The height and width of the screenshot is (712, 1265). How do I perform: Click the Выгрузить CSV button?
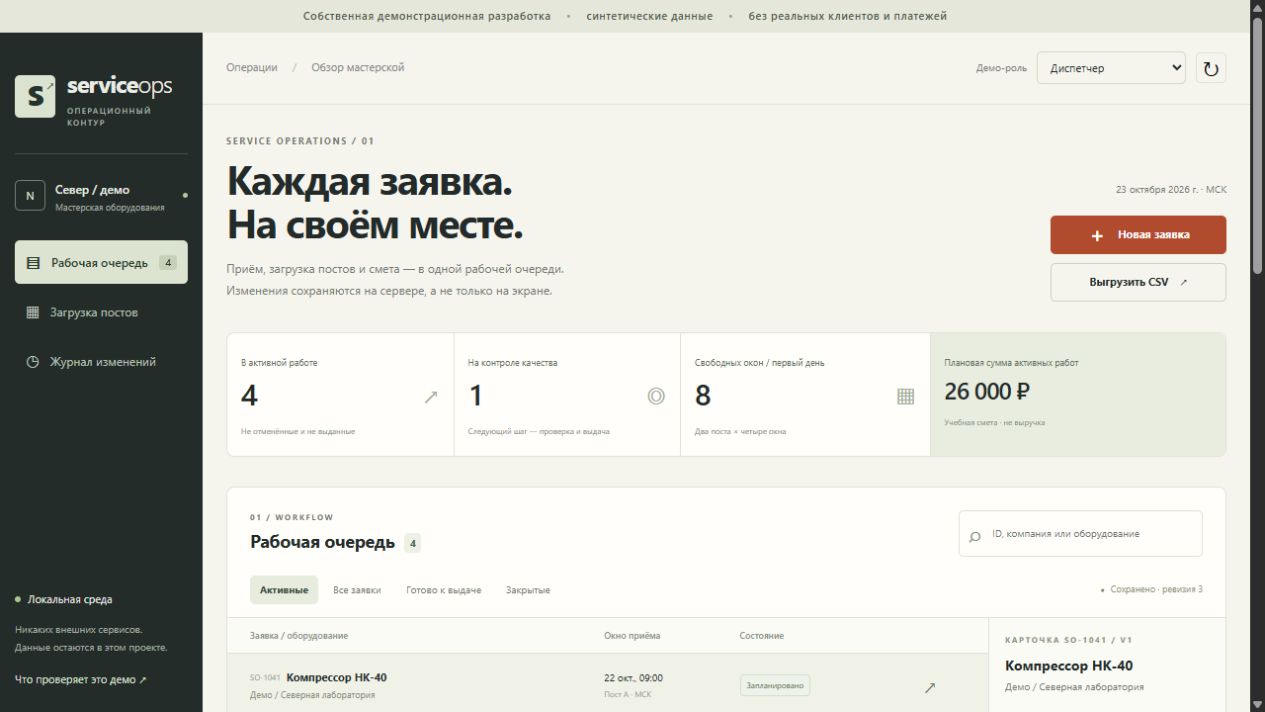point(1138,282)
